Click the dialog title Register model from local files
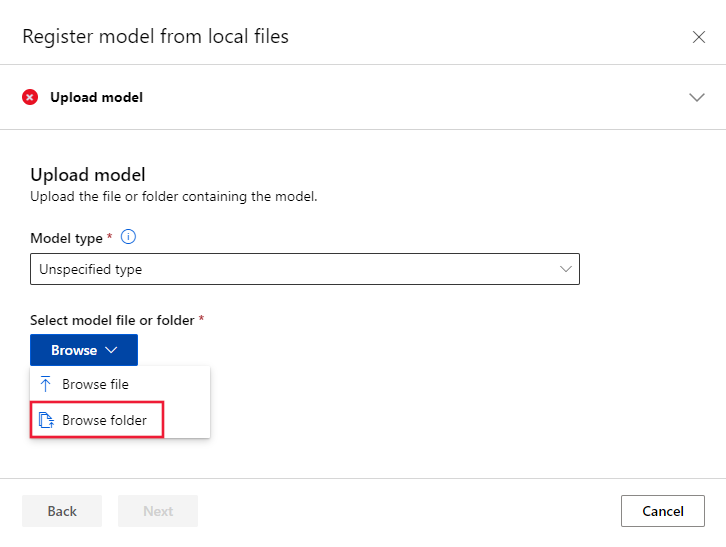 tap(155, 37)
